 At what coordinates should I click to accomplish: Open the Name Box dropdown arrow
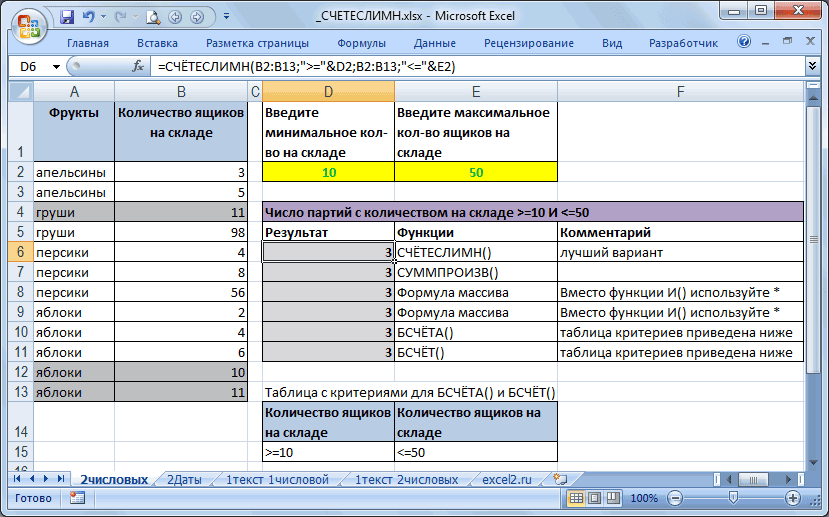click(56, 67)
